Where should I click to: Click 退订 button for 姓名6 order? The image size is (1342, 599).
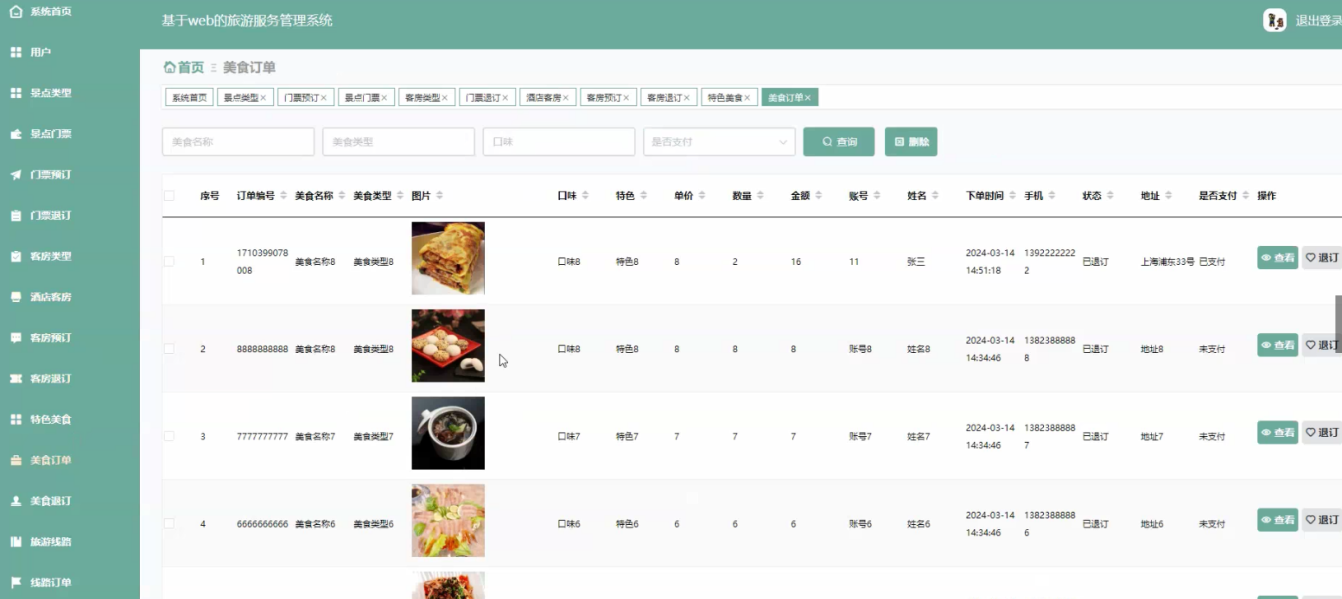click(x=1322, y=520)
